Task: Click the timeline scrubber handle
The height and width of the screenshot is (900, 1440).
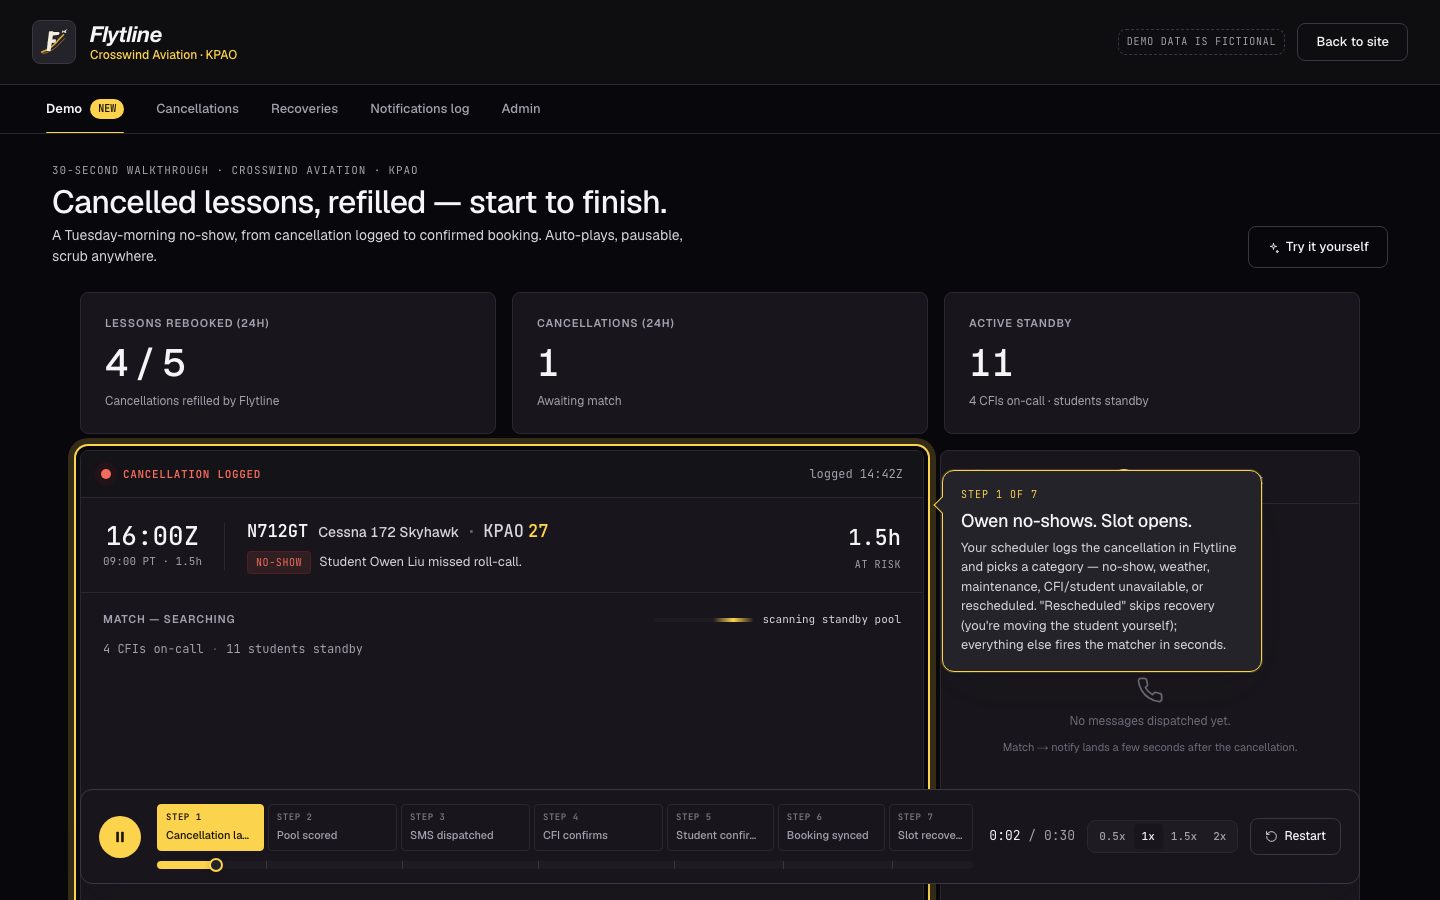Action: (216, 865)
